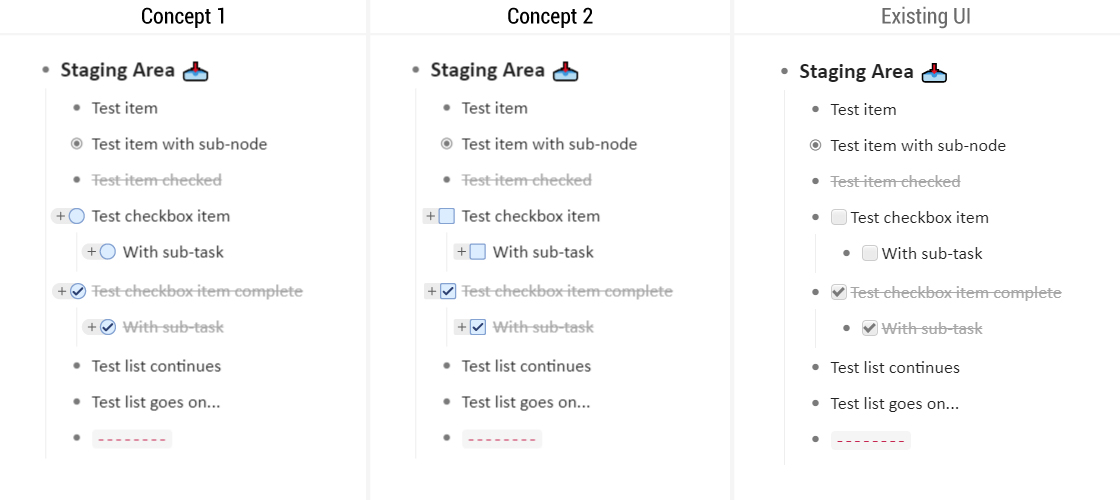Open Test list continues in Concept 1
Image resolution: width=1120 pixels, height=500 pixels.
[156, 366]
